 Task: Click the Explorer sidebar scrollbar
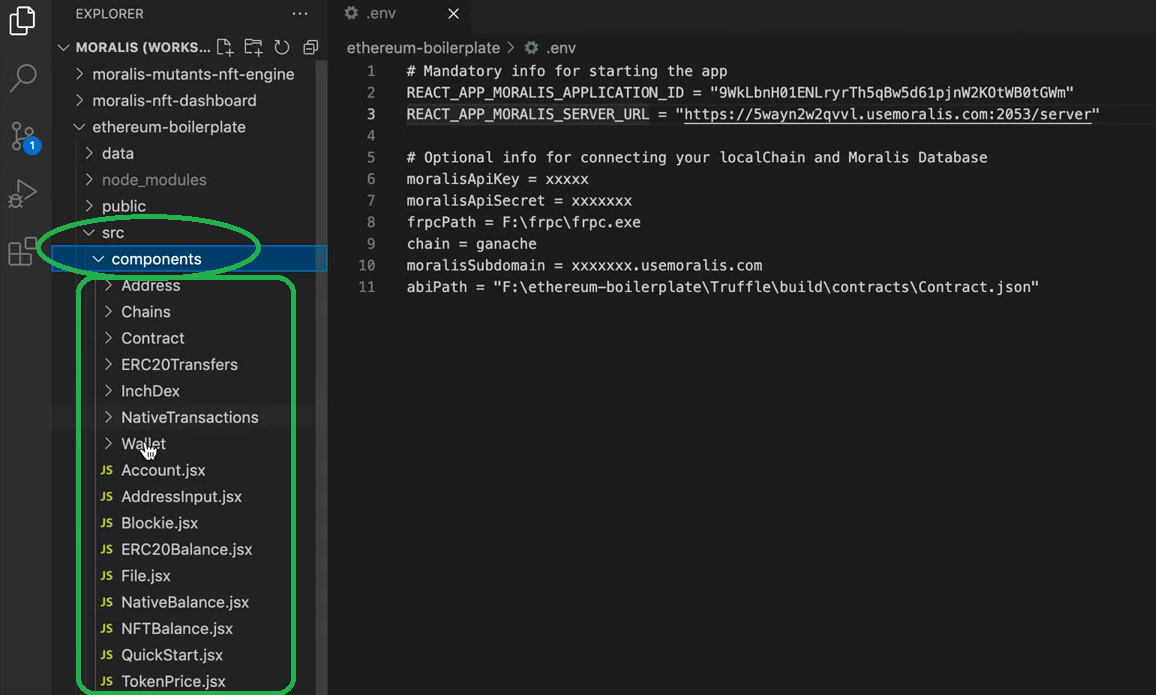321,377
